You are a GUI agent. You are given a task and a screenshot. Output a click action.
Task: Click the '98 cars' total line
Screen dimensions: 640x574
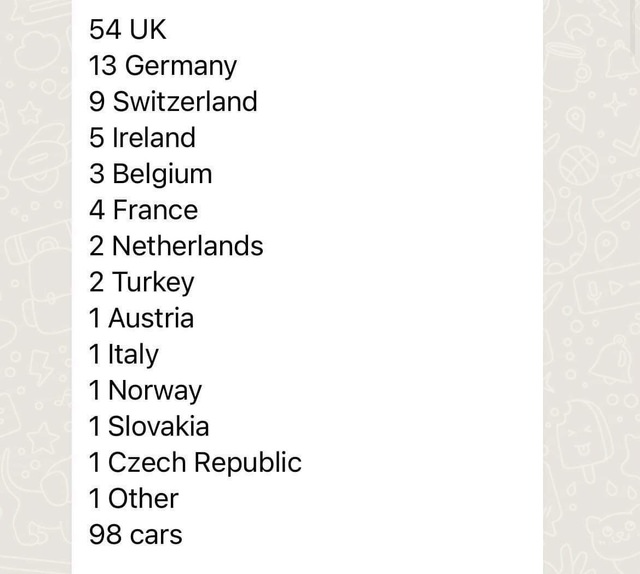[136, 534]
